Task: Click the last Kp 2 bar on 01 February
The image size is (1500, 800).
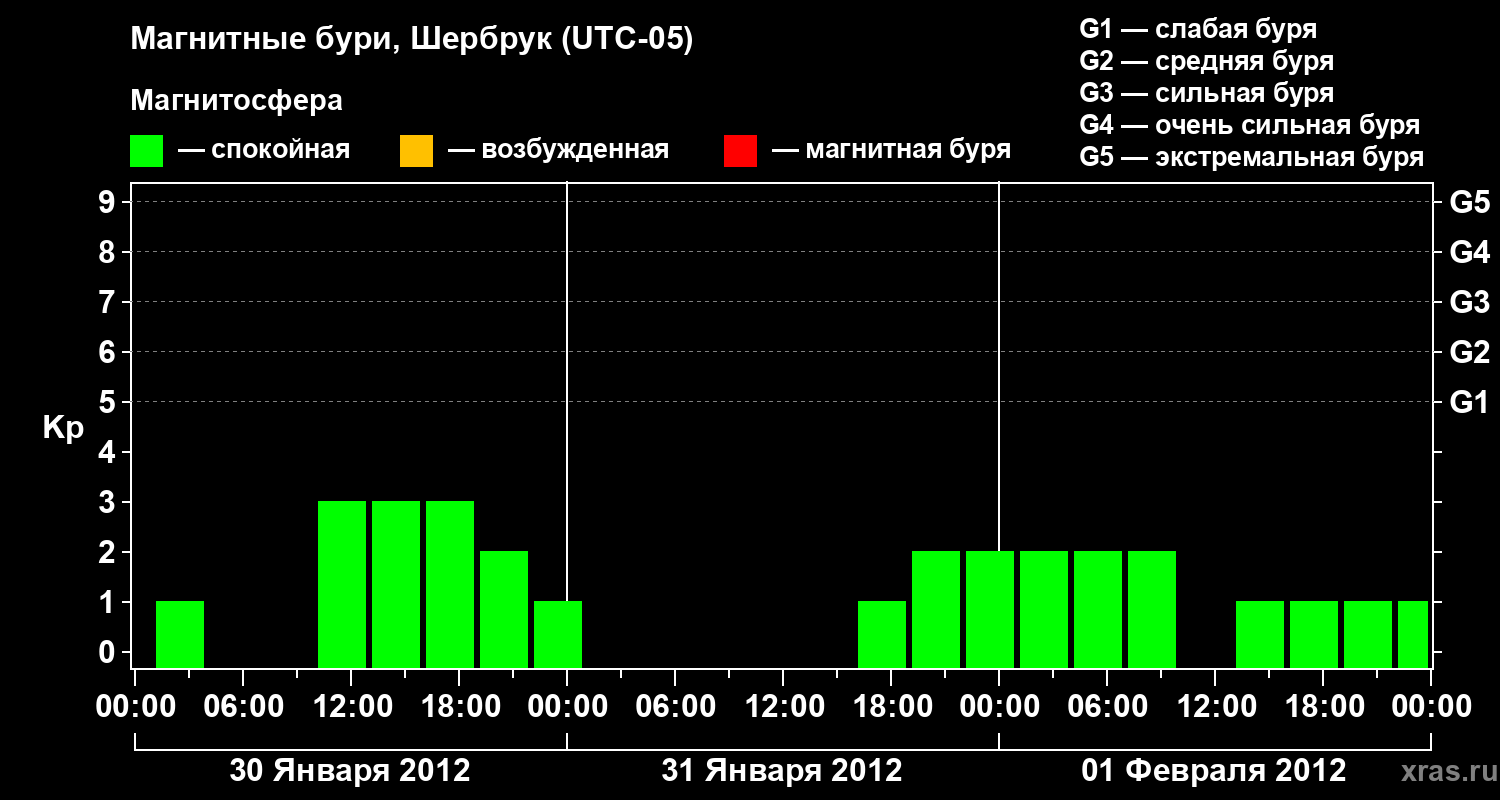Action: tap(1152, 610)
